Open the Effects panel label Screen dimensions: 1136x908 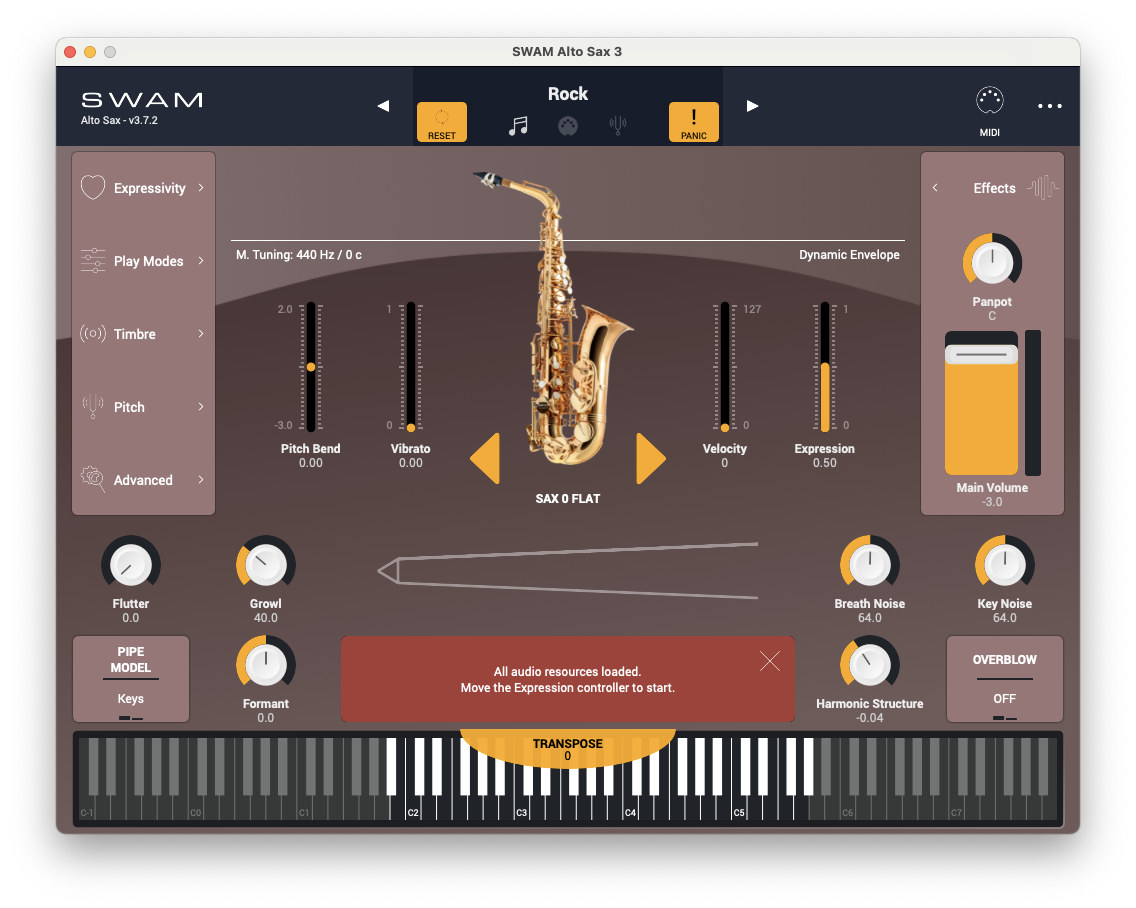pyautogui.click(x=995, y=188)
